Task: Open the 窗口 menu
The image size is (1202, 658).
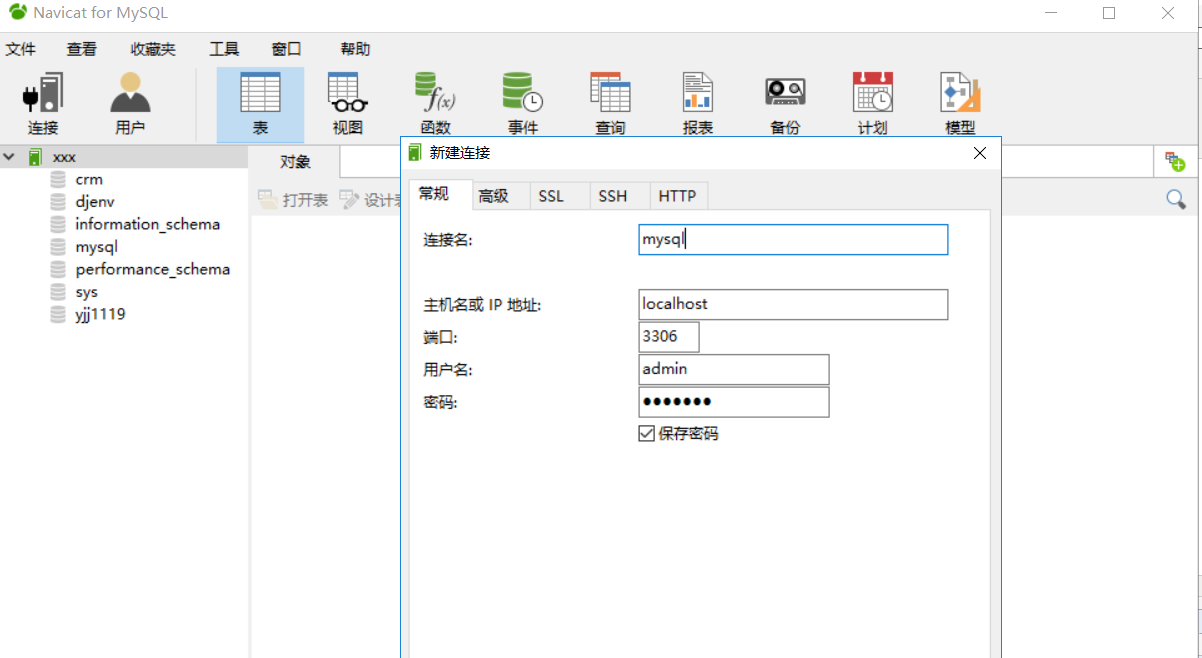Action: coord(286,49)
